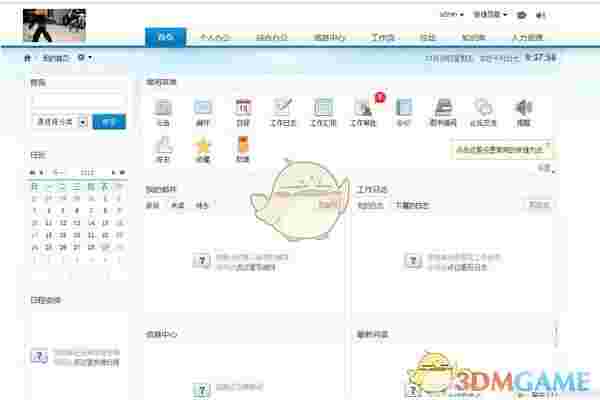
Task: Click inside the search text field
Action: click(x=78, y=100)
